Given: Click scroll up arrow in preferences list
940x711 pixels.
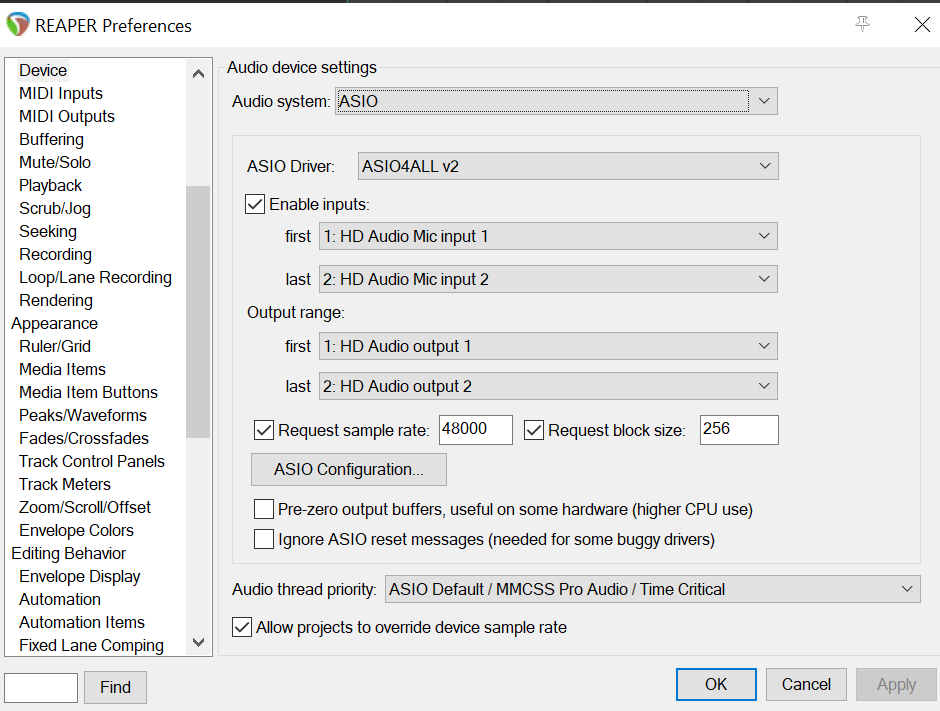Looking at the screenshot, I should coord(198,74).
